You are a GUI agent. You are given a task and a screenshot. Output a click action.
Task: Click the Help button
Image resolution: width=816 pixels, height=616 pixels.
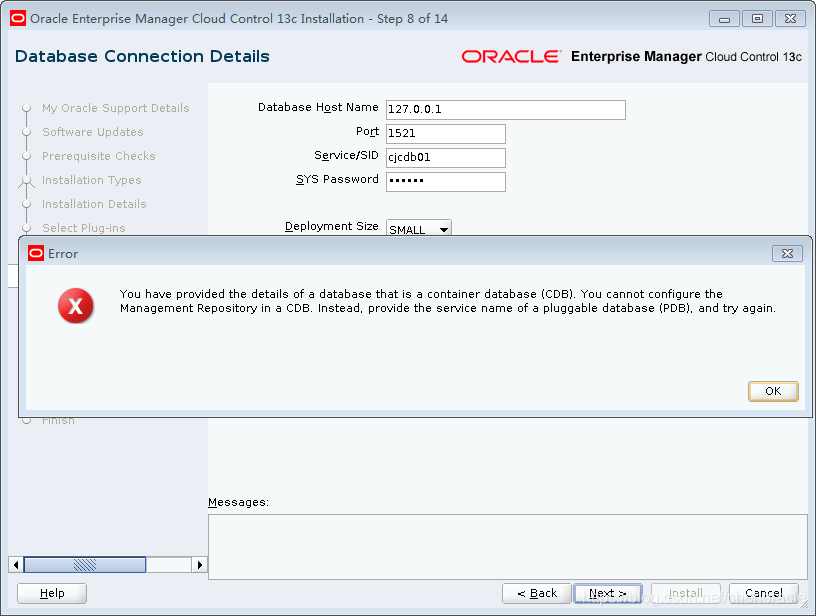52,593
